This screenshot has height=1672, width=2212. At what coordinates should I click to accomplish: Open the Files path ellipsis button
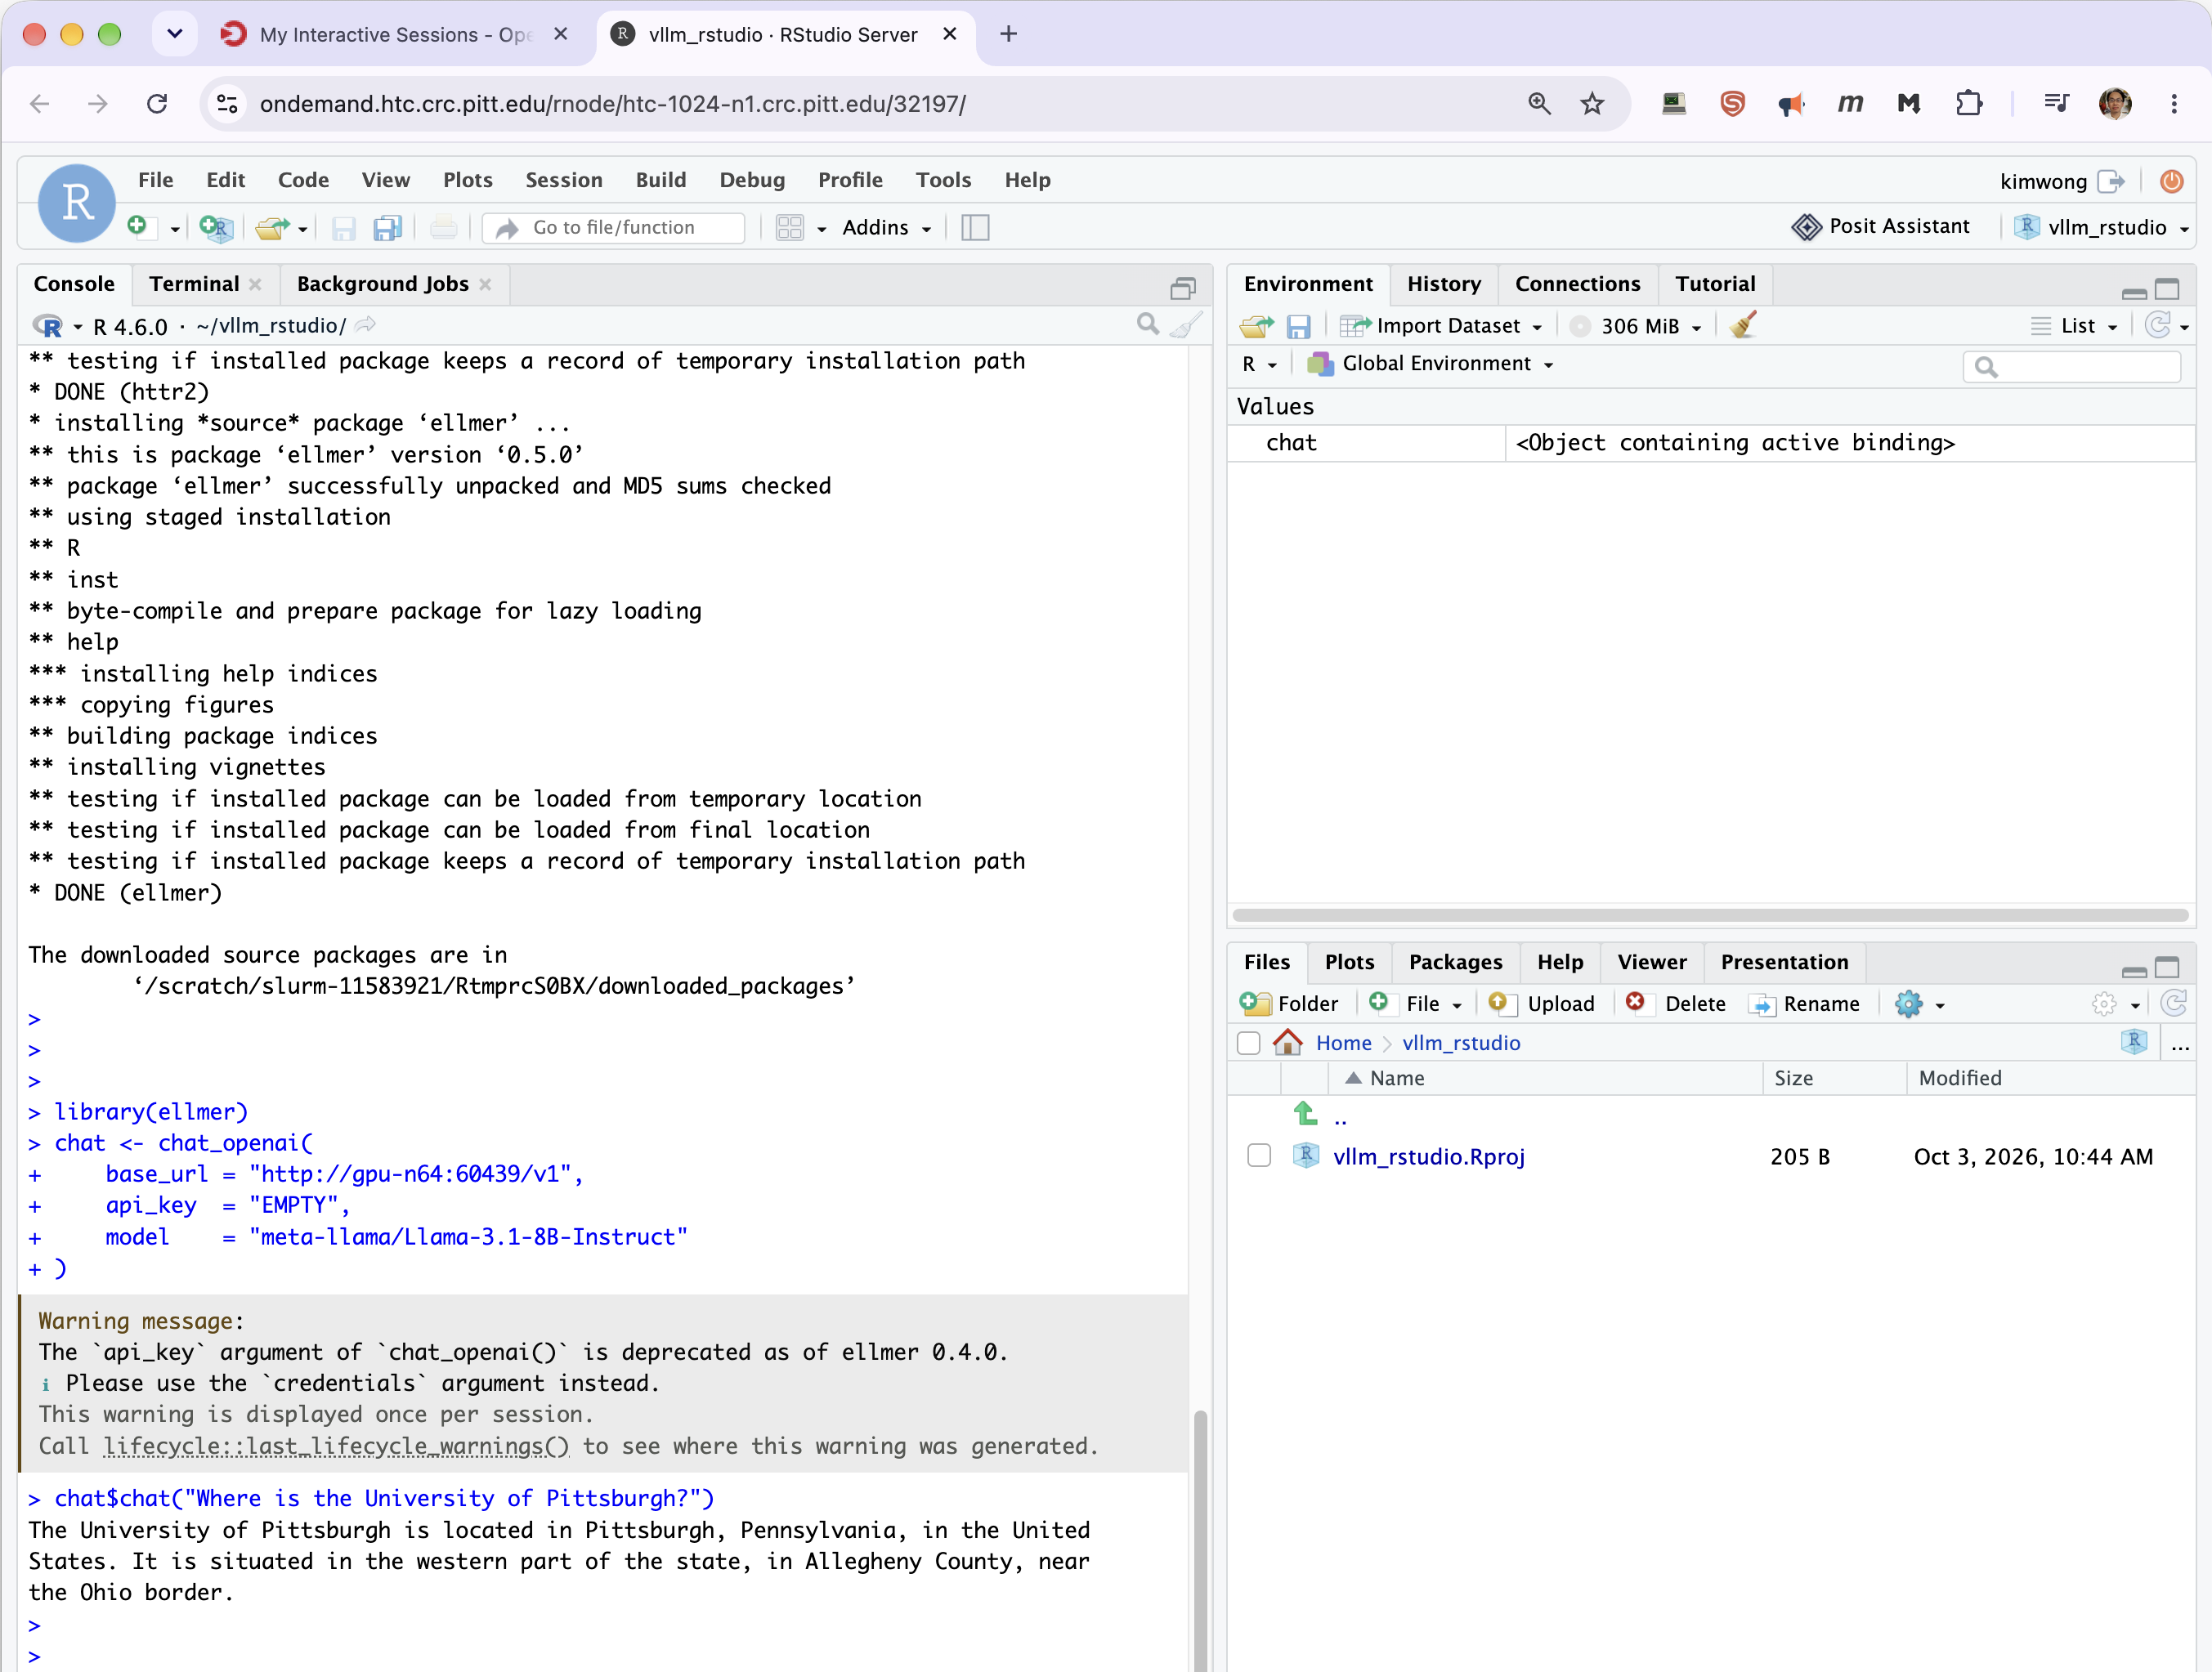[x=2180, y=1044]
